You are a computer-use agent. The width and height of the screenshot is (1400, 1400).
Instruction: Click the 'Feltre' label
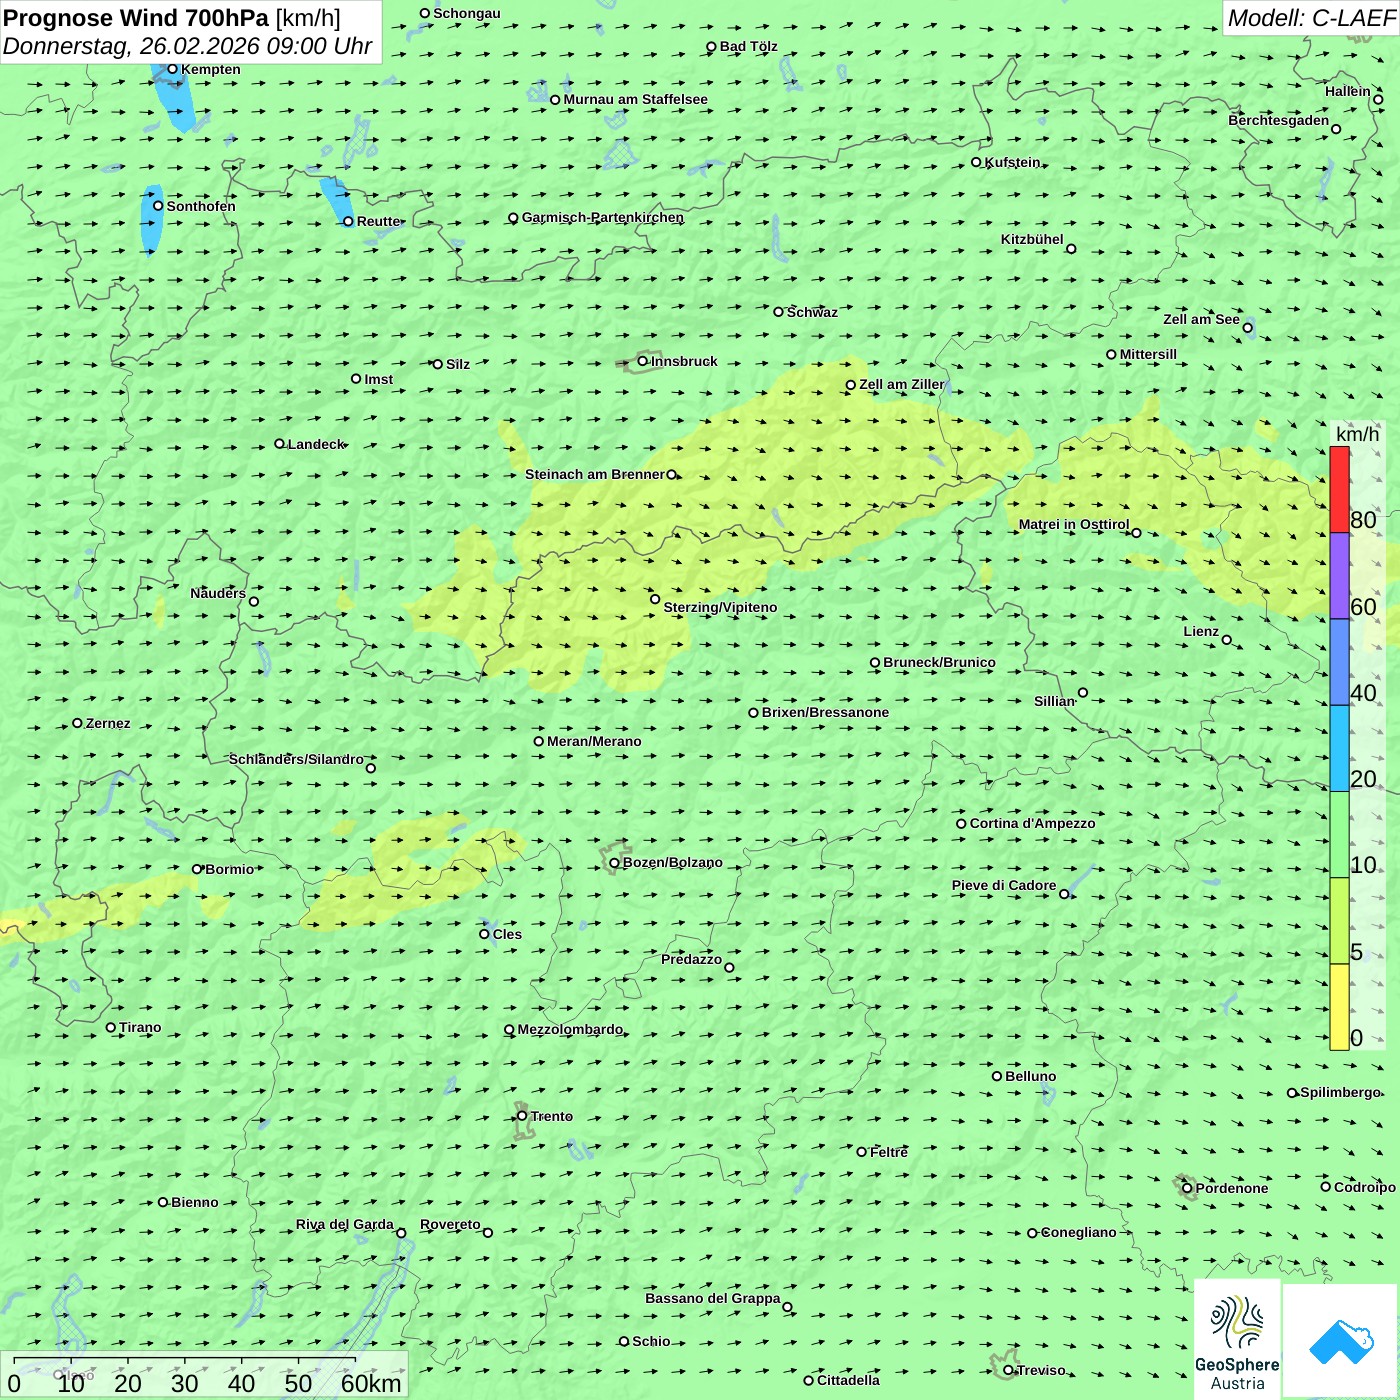pyautogui.click(x=889, y=1152)
